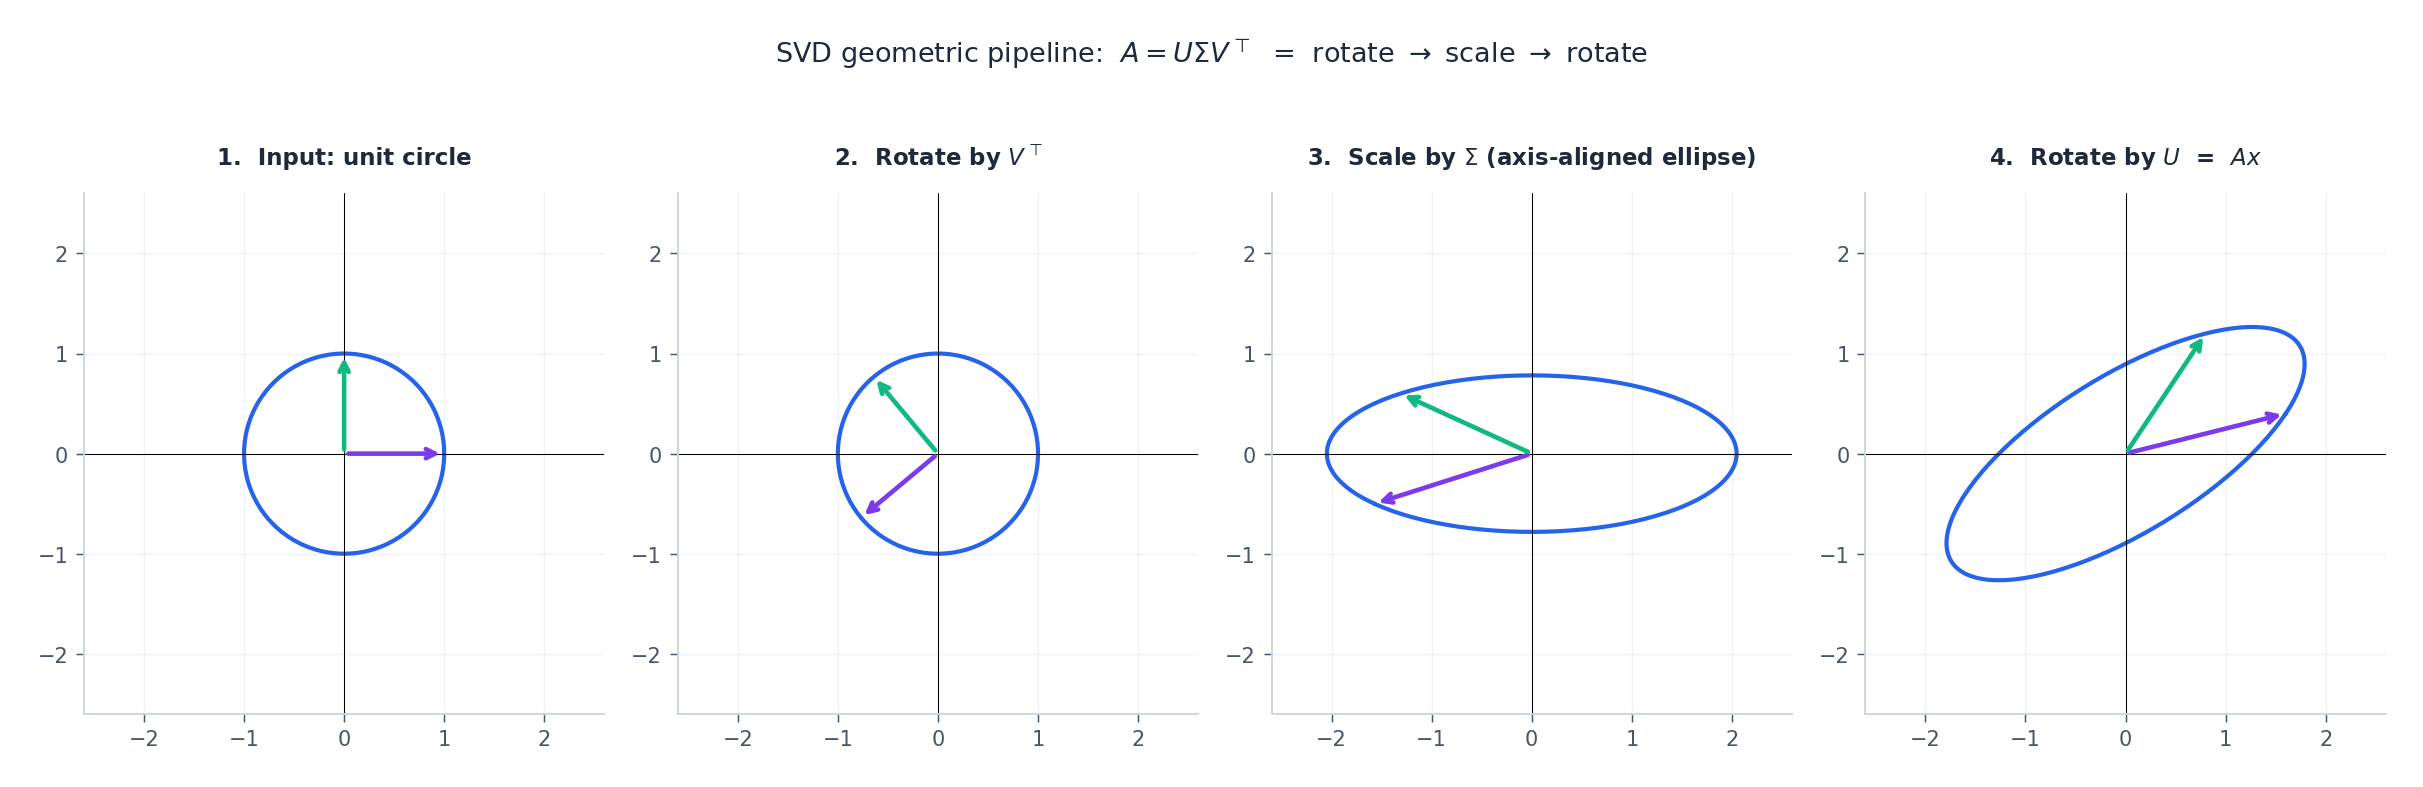2423x787 pixels.
Task: Click the green arrow tip in panel 1
Action: click(344, 366)
